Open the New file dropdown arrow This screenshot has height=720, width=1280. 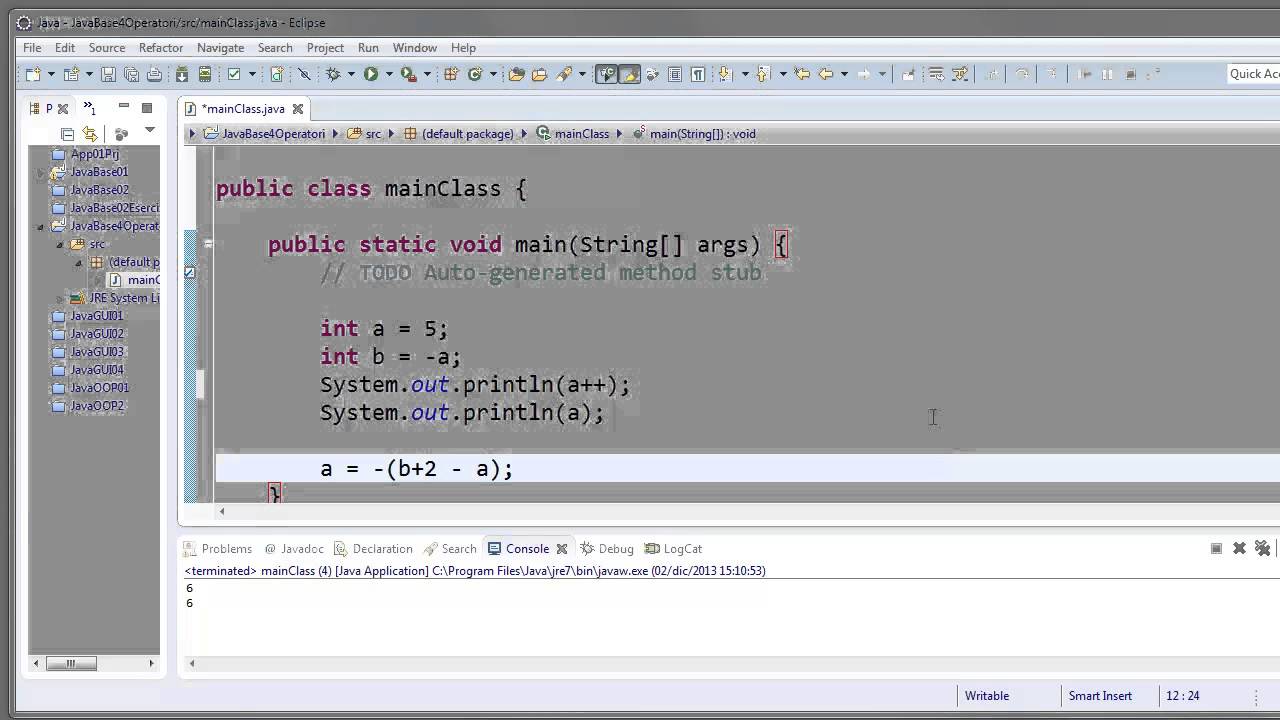click(x=51, y=74)
